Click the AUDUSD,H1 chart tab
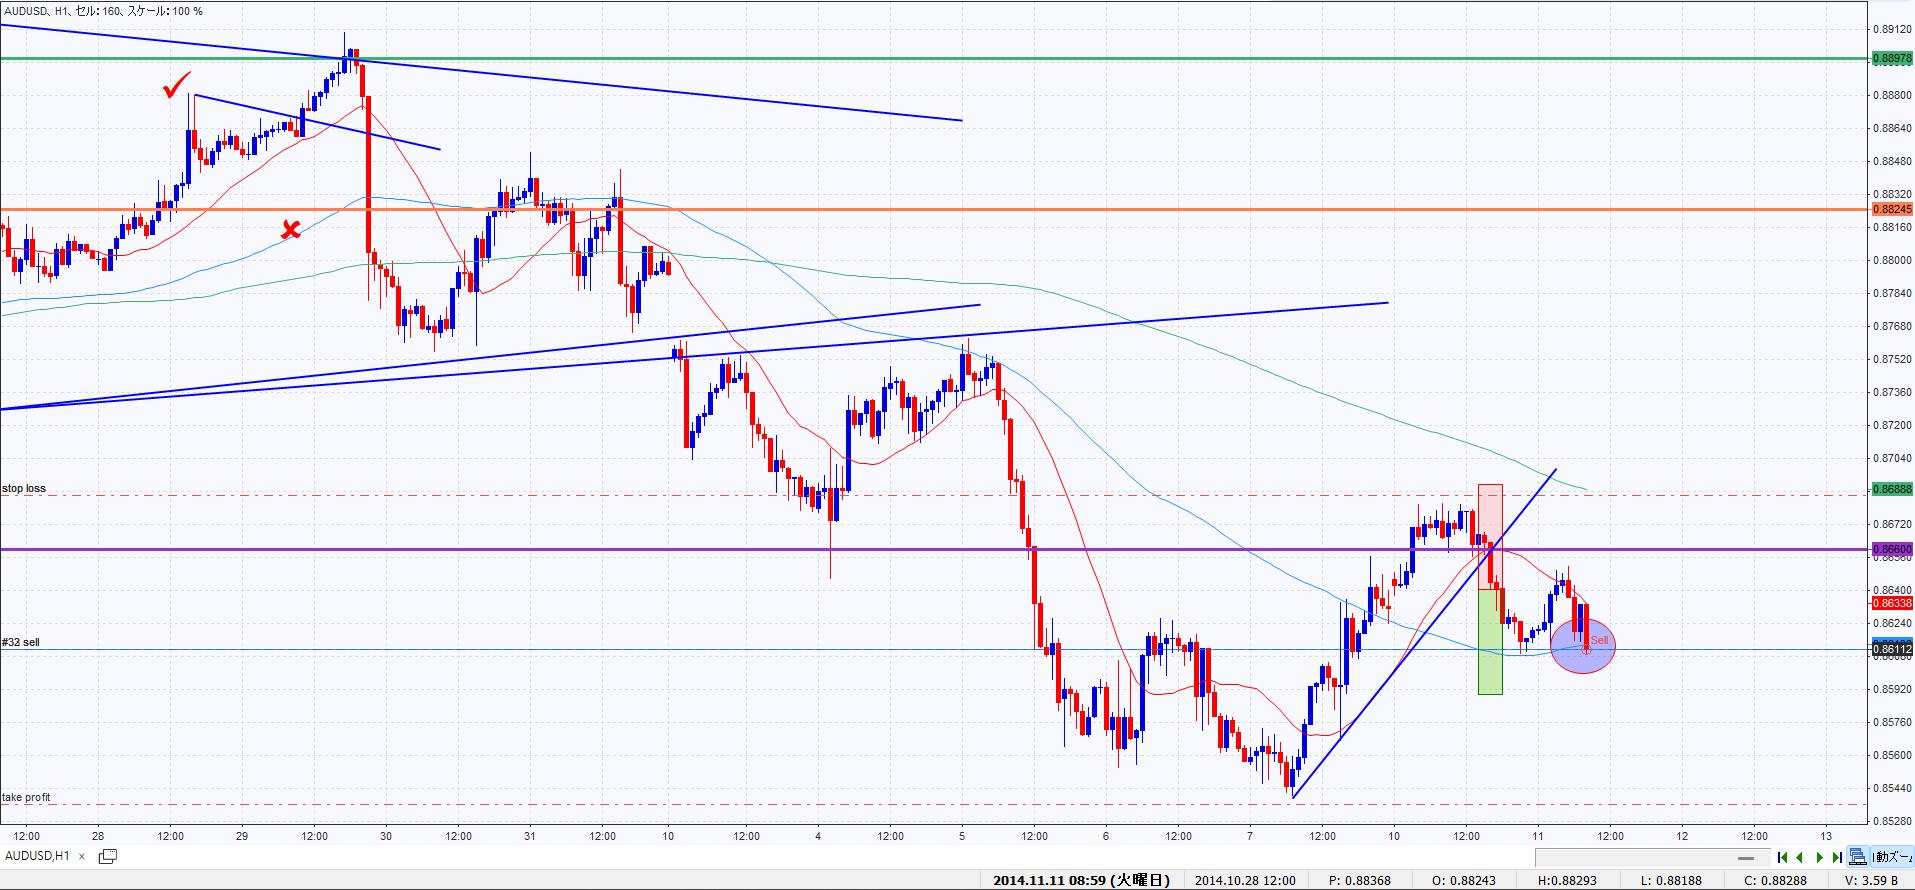 pos(37,856)
